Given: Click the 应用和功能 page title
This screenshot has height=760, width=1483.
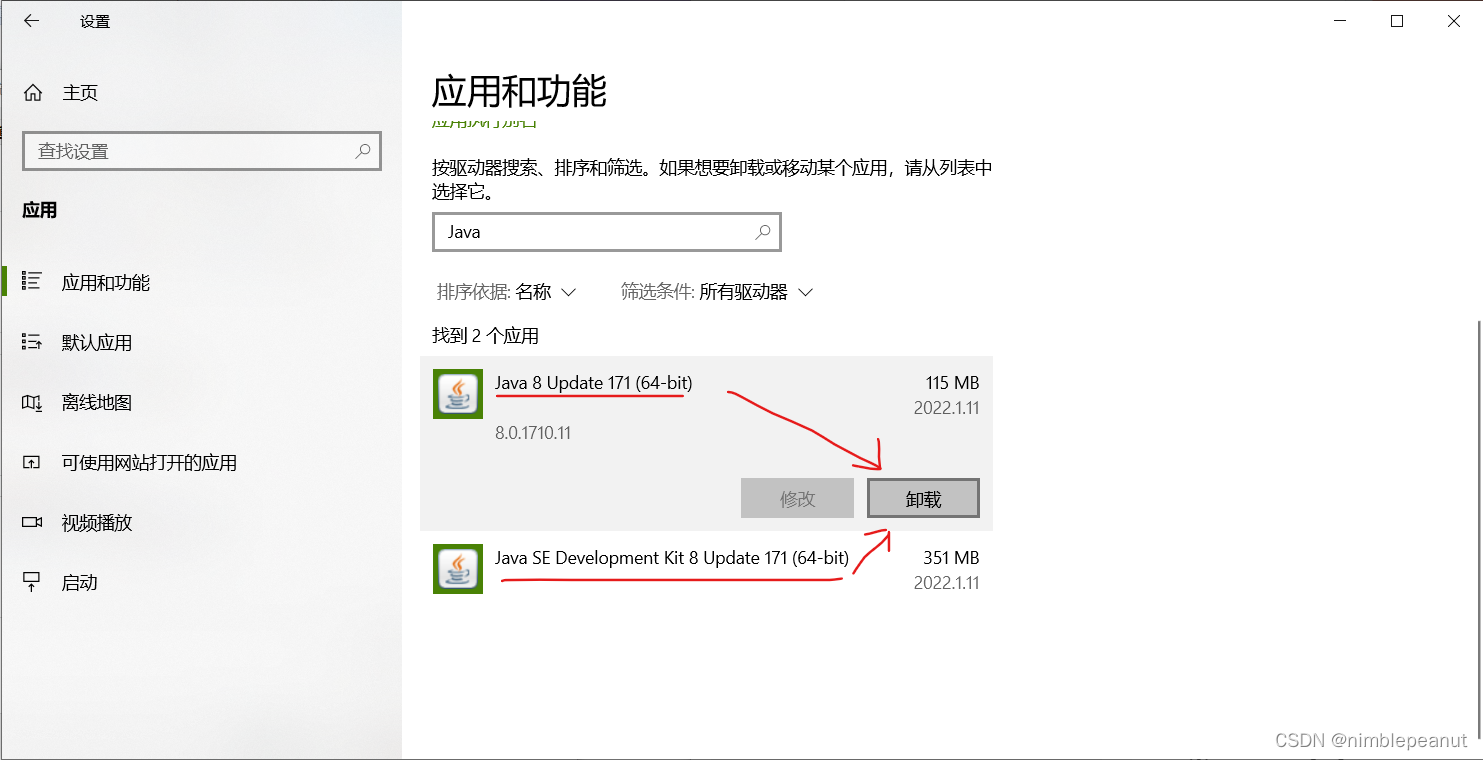Looking at the screenshot, I should [x=519, y=92].
